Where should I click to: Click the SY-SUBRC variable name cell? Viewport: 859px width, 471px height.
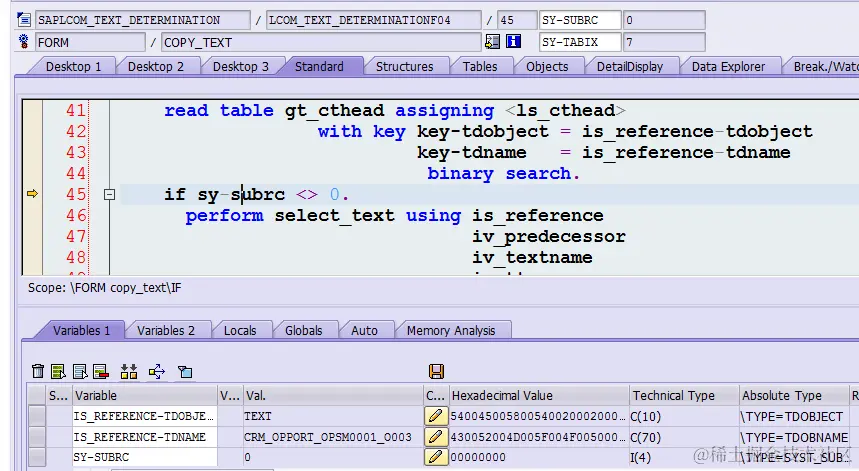(x=145, y=457)
